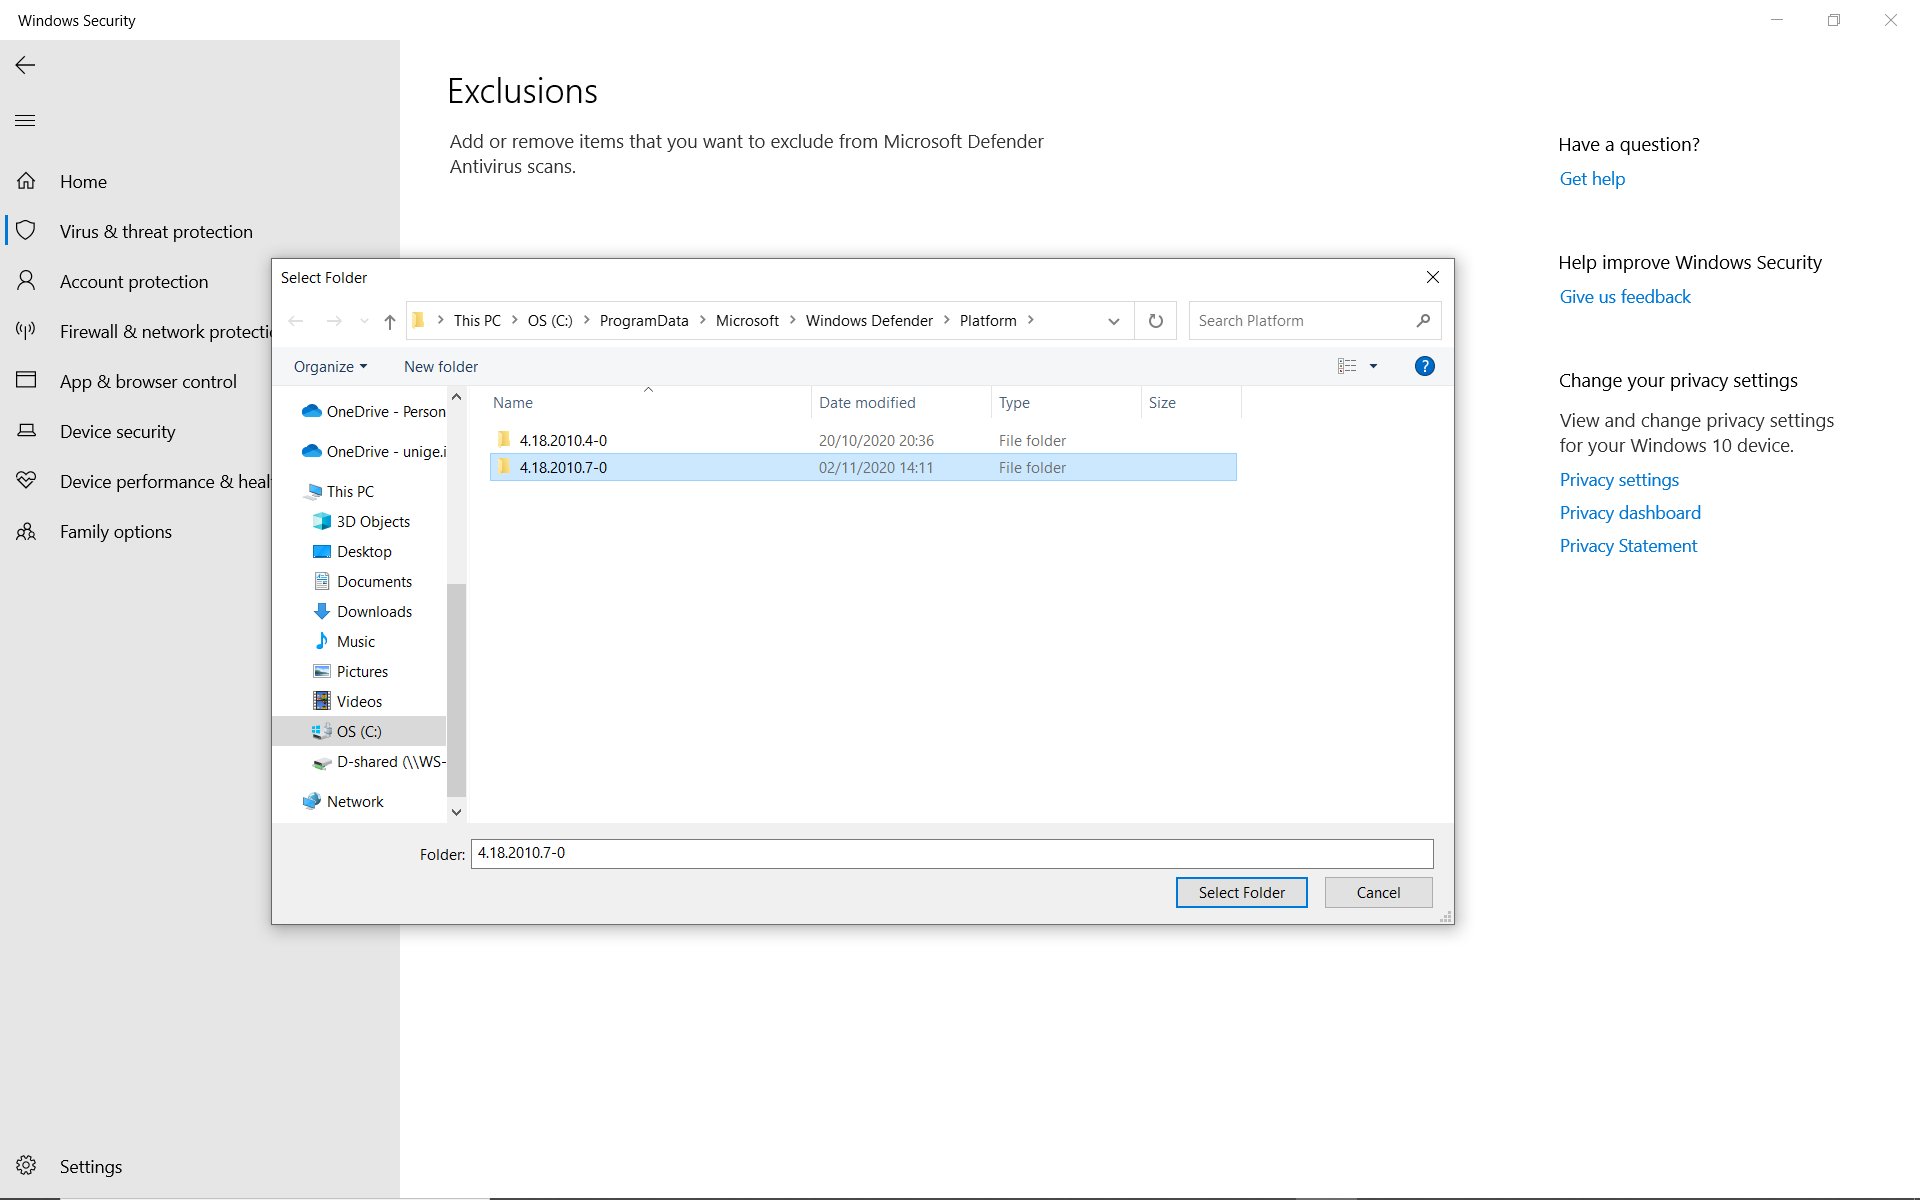This screenshot has height=1200, width=1920.
Task: Open Account protection section
Action: 134,281
